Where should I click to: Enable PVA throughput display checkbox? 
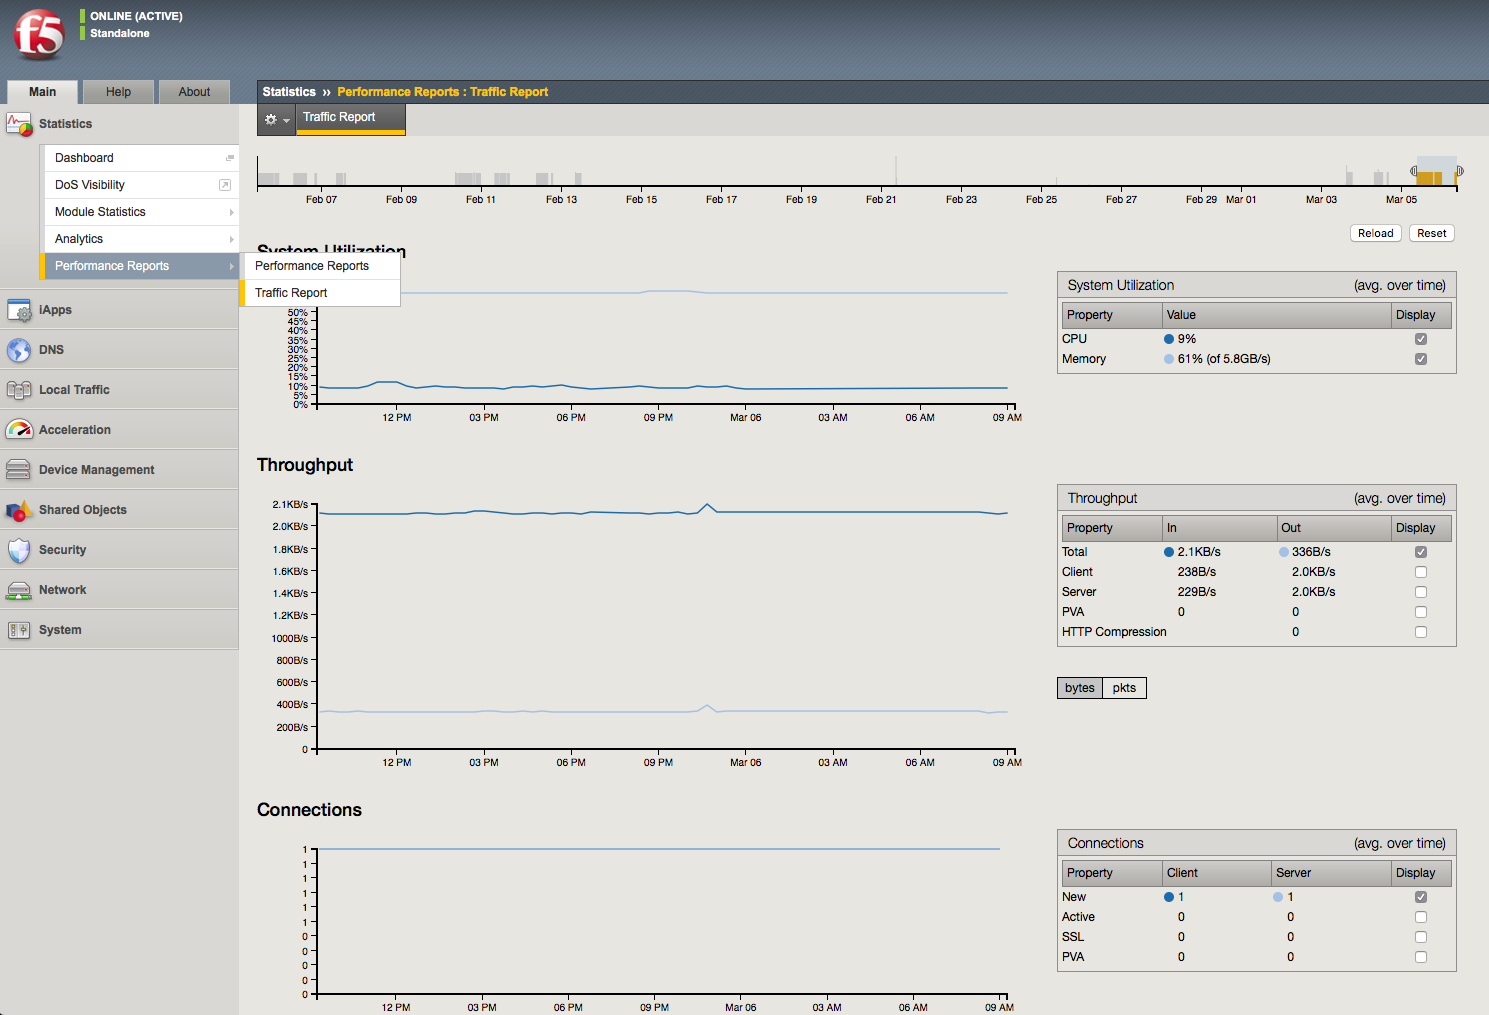[1421, 612]
